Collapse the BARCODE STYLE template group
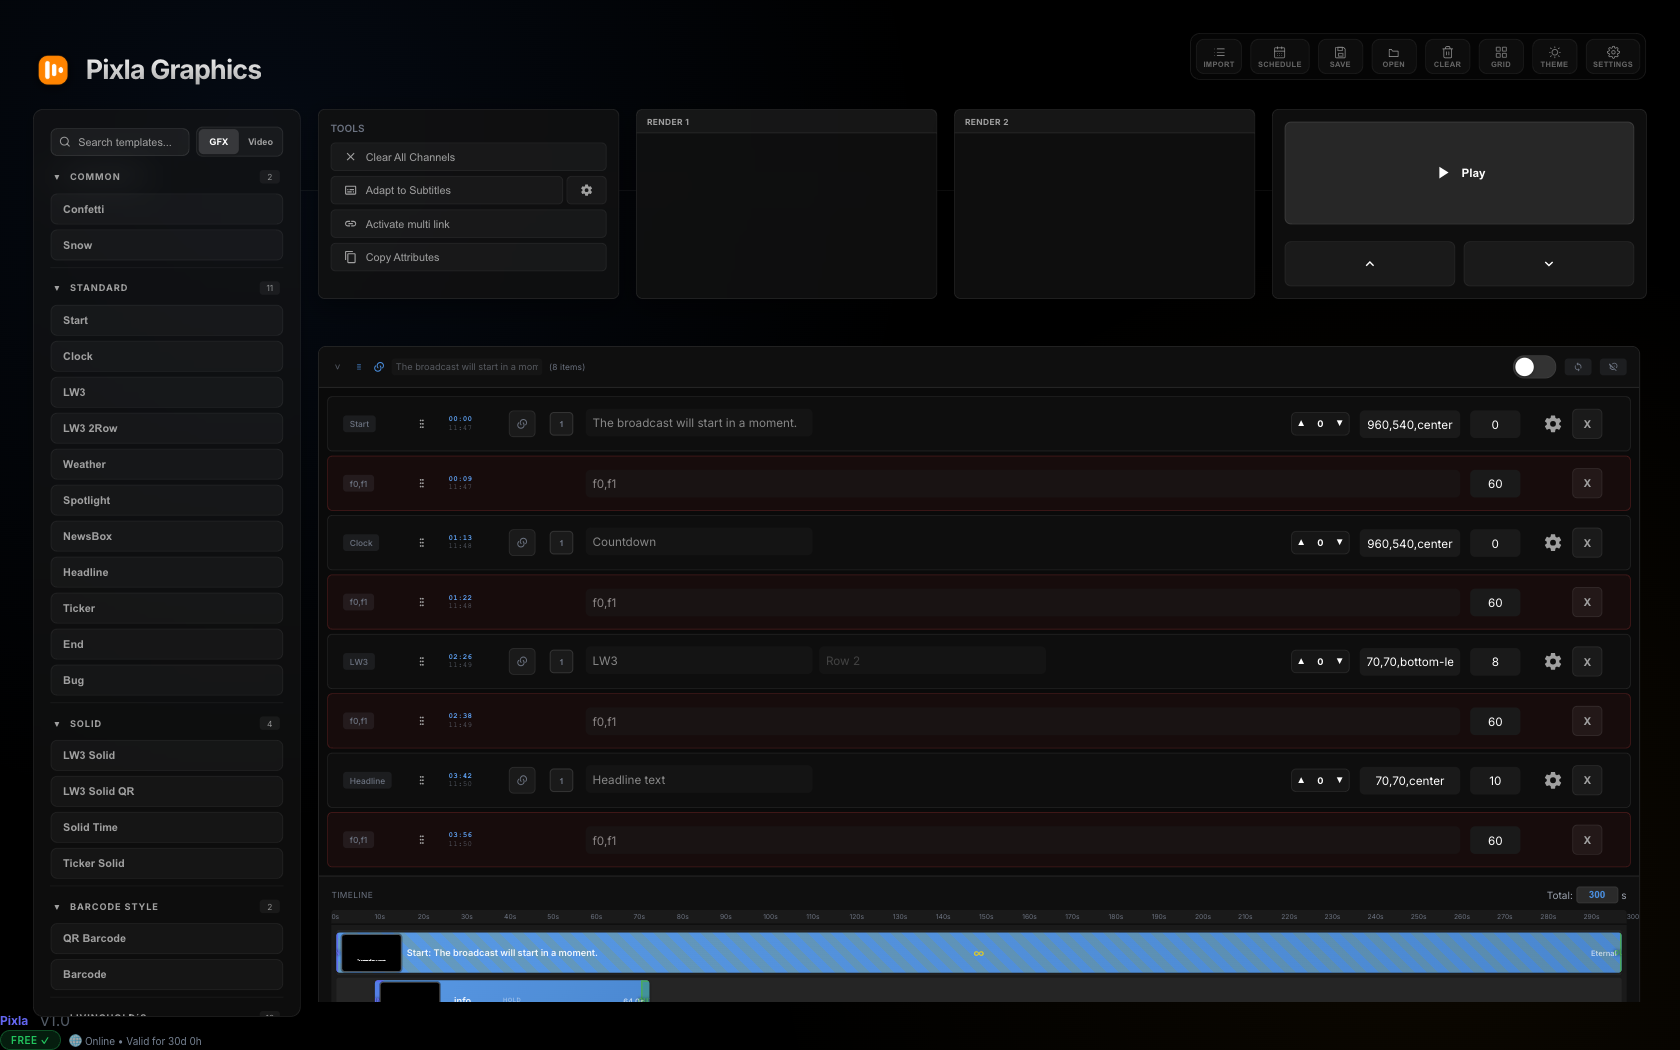 point(57,907)
